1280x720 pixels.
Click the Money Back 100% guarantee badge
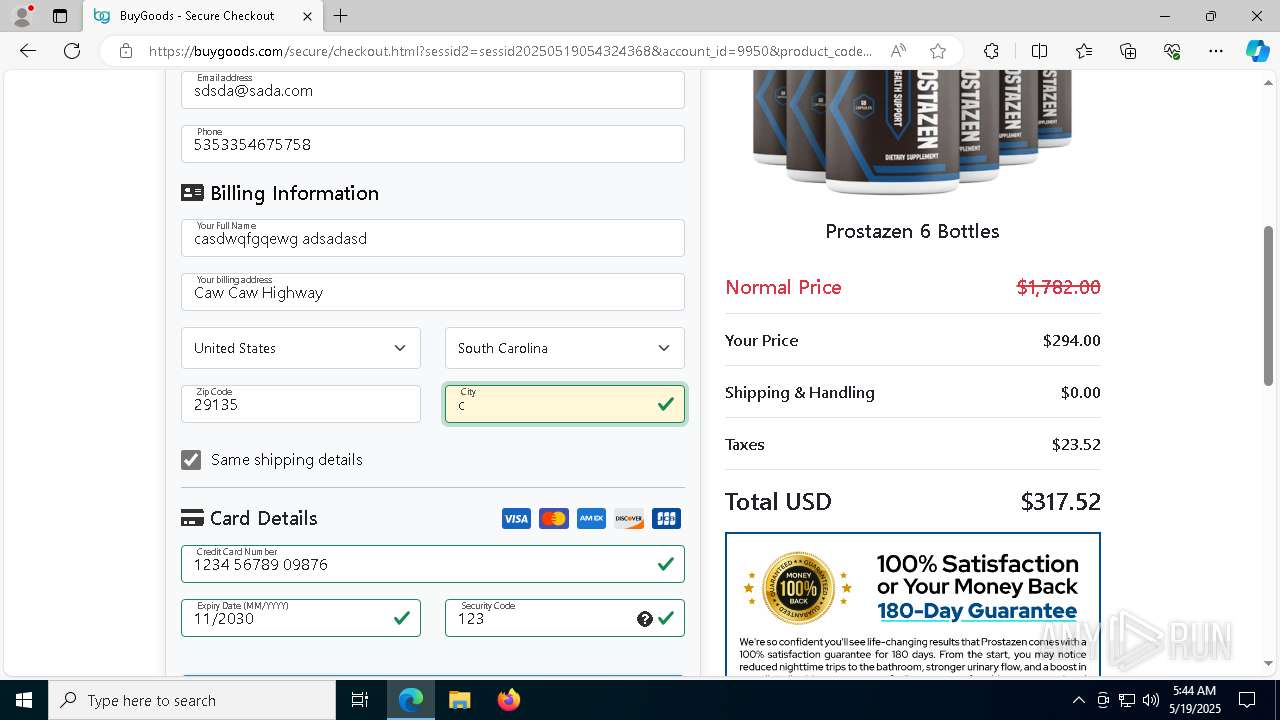click(798, 588)
